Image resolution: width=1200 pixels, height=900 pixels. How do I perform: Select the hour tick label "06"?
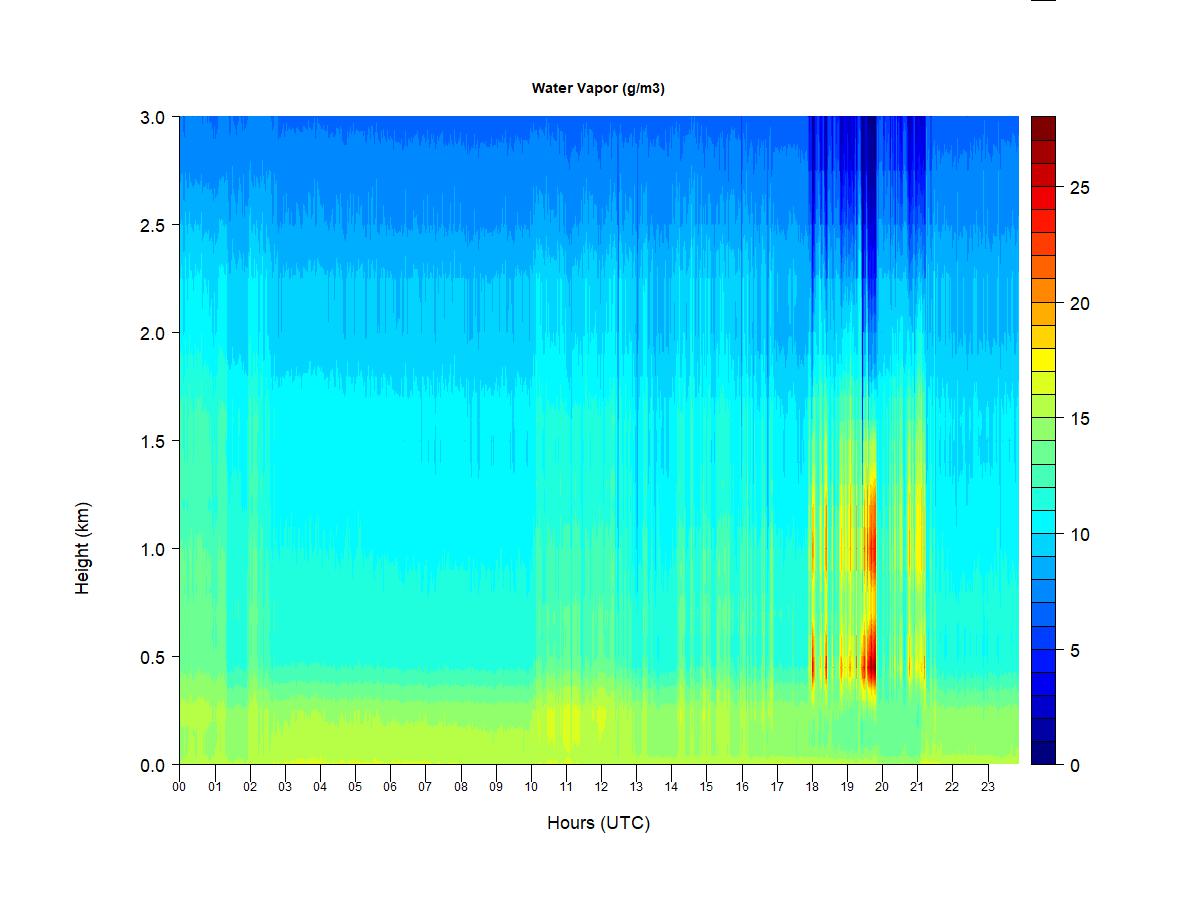tap(390, 786)
